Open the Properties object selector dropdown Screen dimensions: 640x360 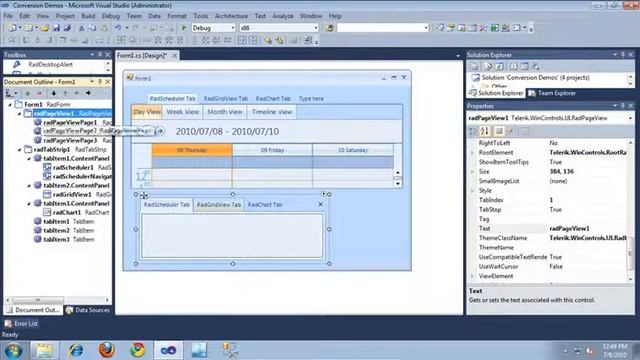631,118
